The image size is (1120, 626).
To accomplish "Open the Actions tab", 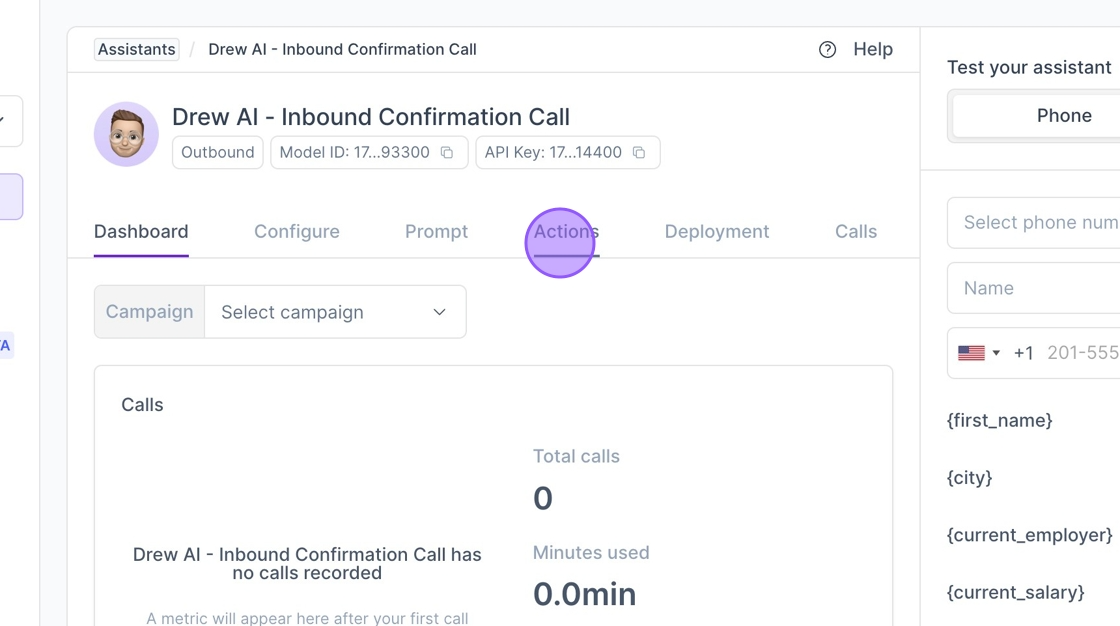I will [566, 232].
